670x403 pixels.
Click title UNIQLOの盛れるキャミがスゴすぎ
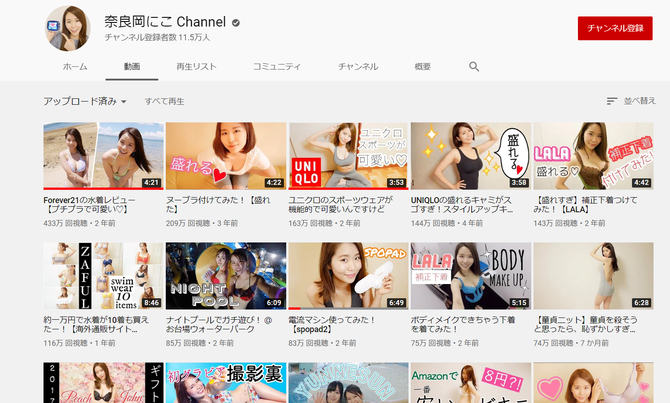pos(462,205)
